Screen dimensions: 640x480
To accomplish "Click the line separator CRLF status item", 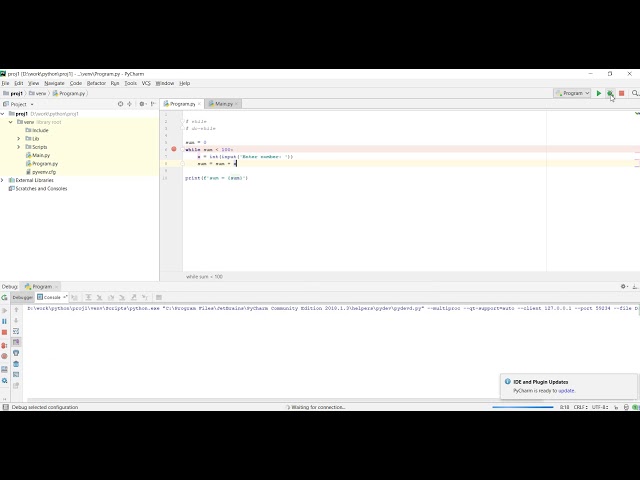I will (580, 407).
